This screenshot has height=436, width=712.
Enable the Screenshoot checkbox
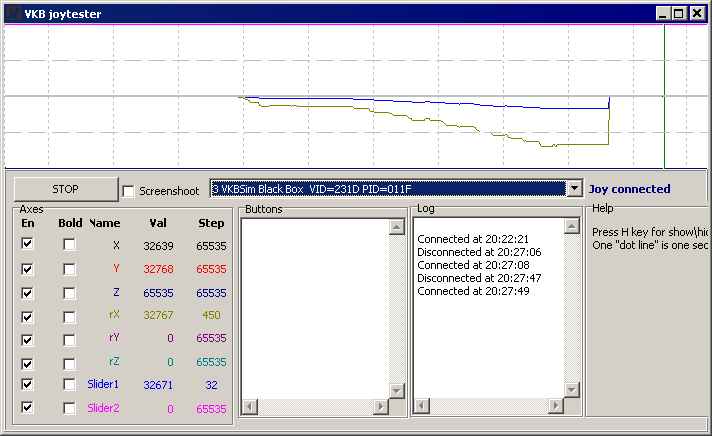click(129, 191)
